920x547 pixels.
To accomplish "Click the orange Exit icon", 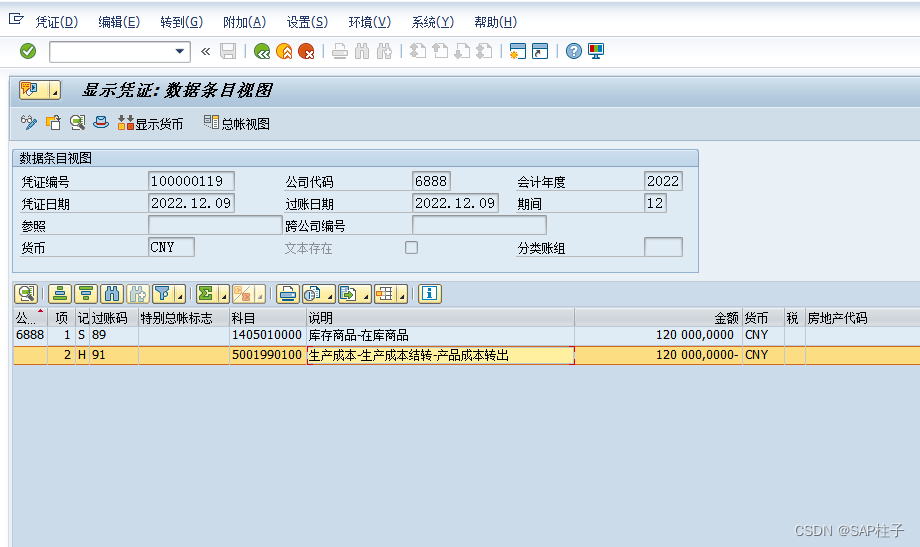I will [284, 52].
